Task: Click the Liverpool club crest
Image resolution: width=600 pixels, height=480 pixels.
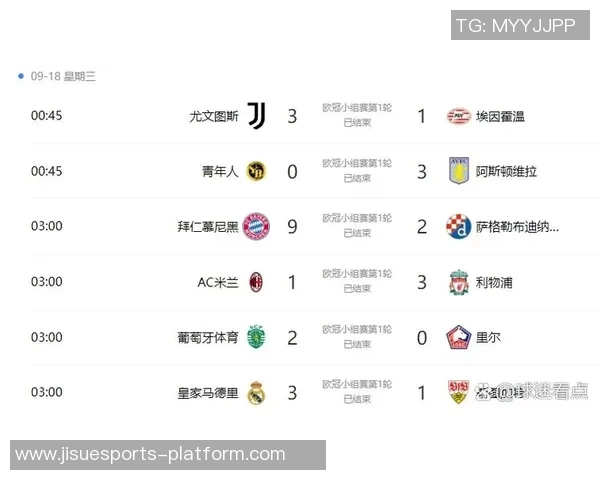Action: pos(458,282)
